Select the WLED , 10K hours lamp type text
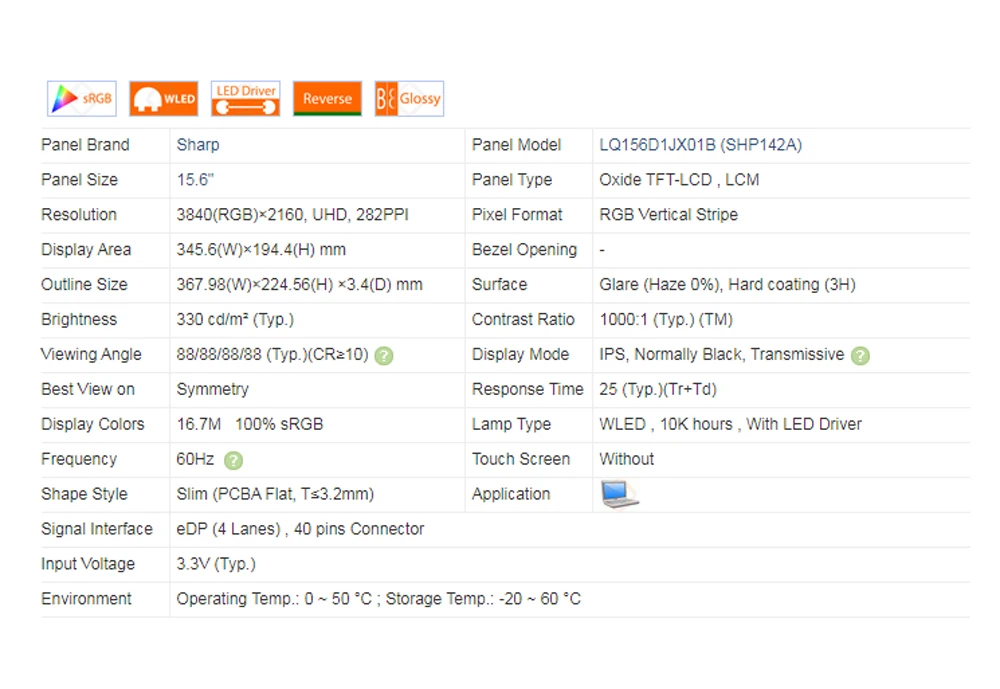The height and width of the screenshot is (689, 1000). pos(730,425)
